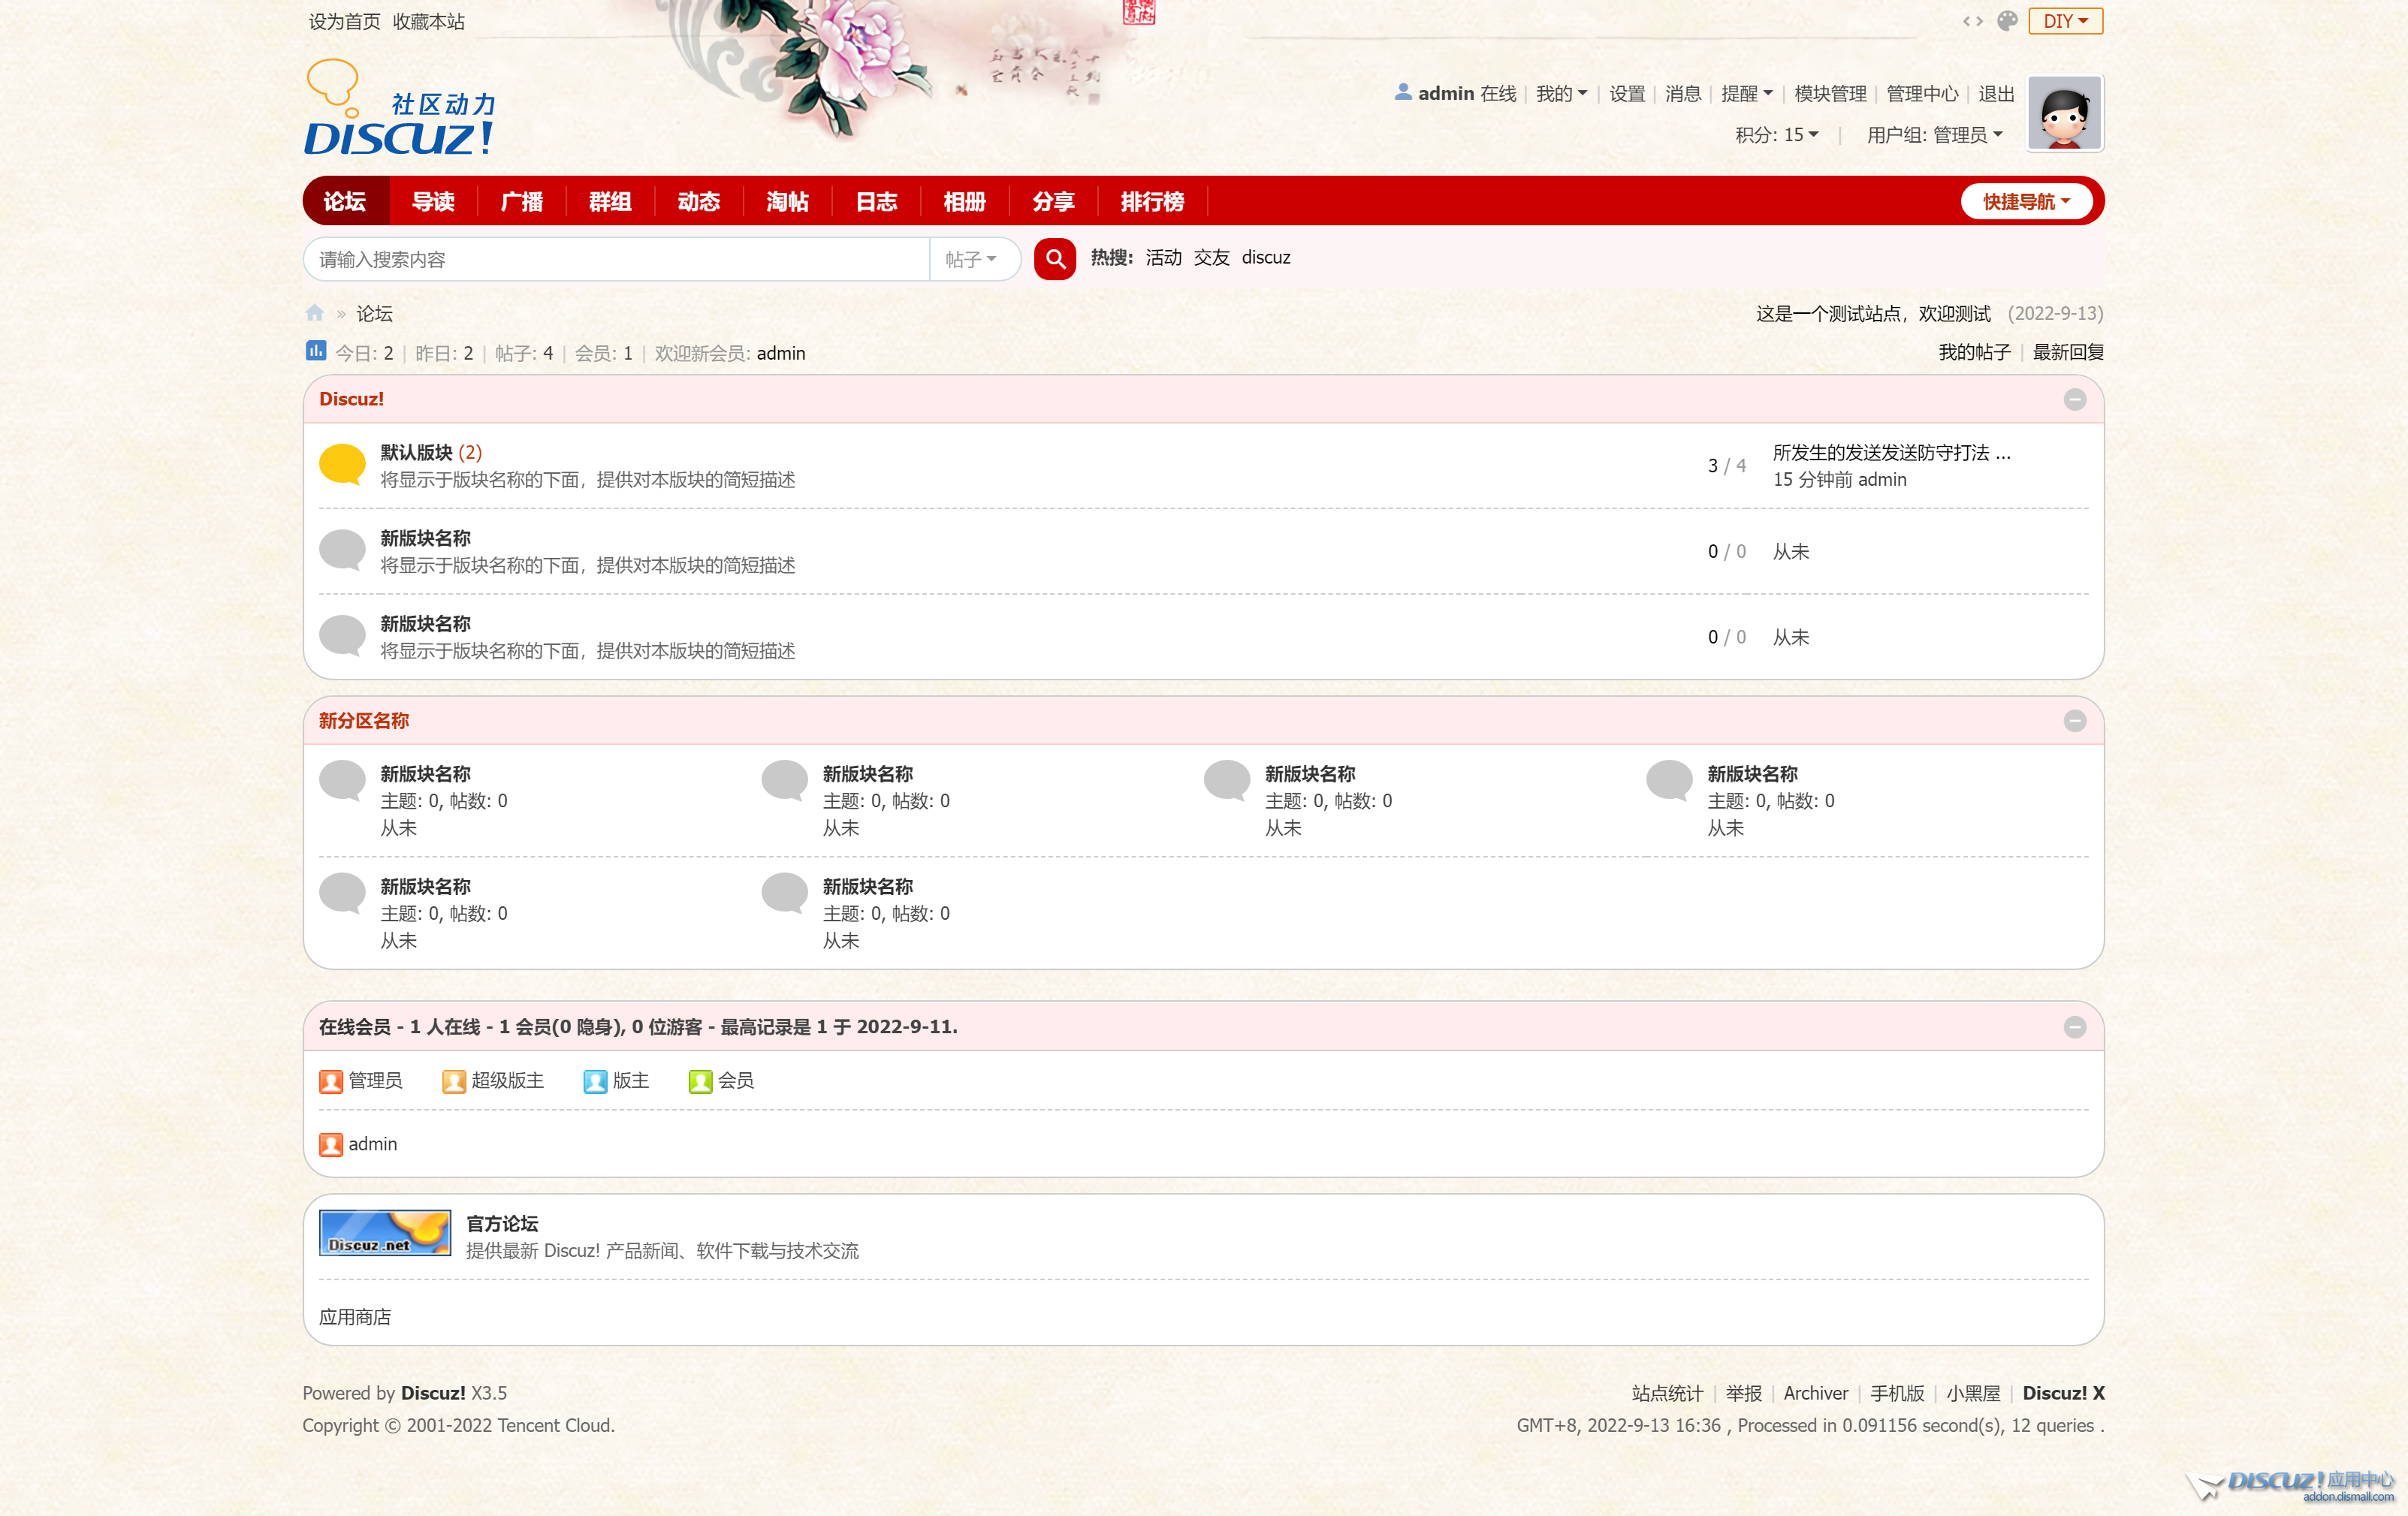Click the 设为首页 link
This screenshot has height=1516, width=2408.
344,21
